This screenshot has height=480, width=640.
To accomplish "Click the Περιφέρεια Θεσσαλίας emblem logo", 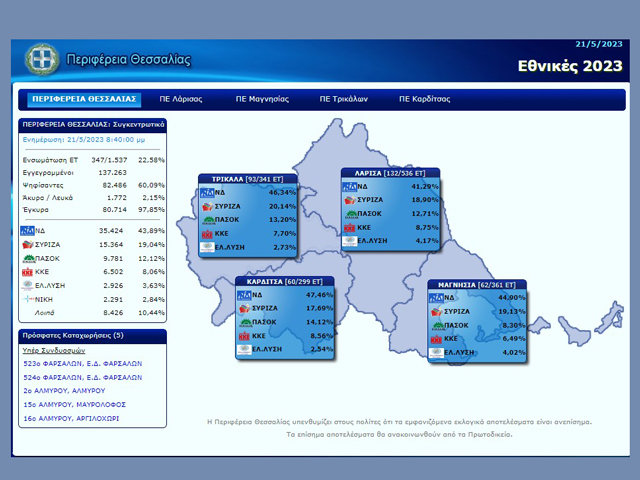I will point(42,59).
